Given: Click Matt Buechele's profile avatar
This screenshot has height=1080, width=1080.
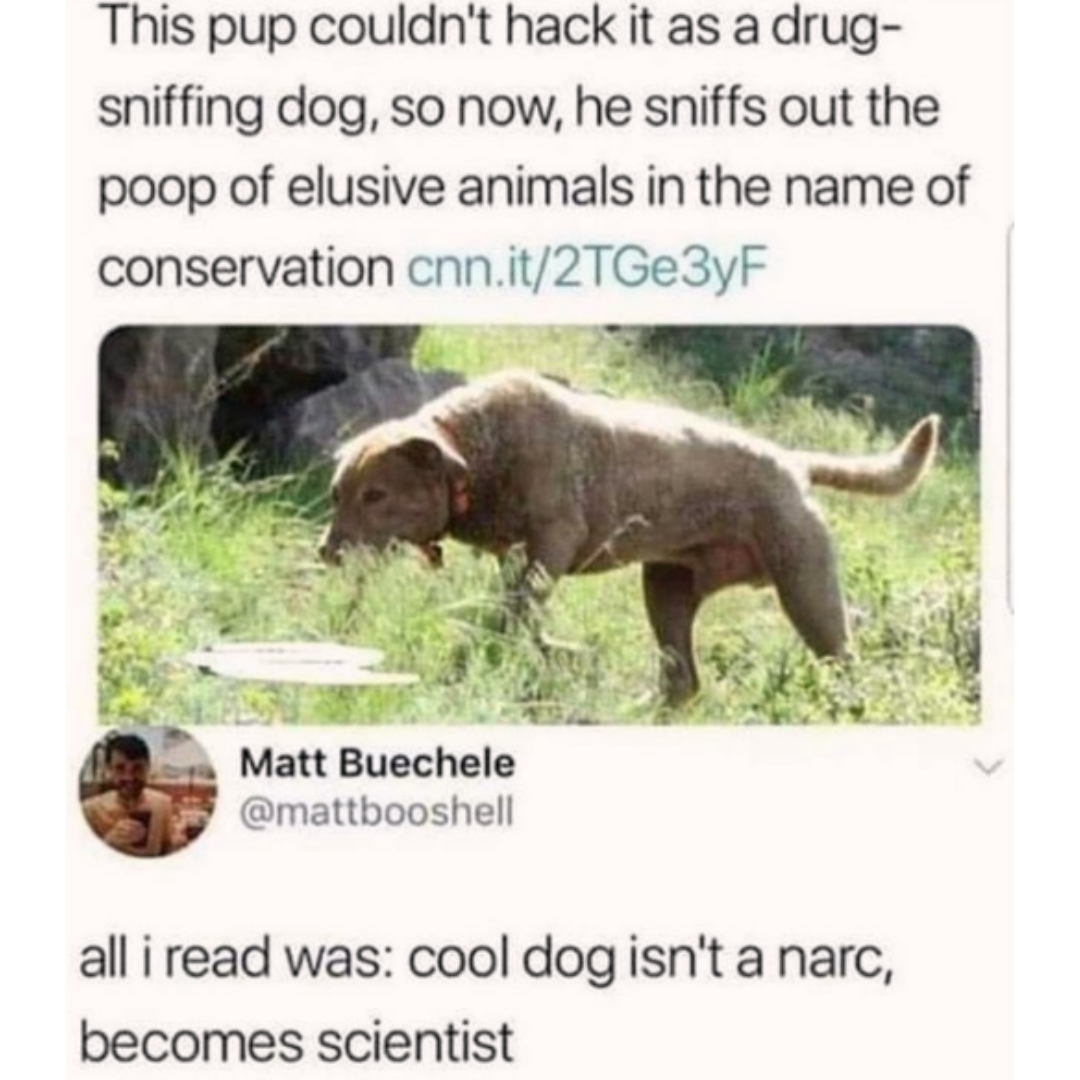Looking at the screenshot, I should tap(148, 793).
